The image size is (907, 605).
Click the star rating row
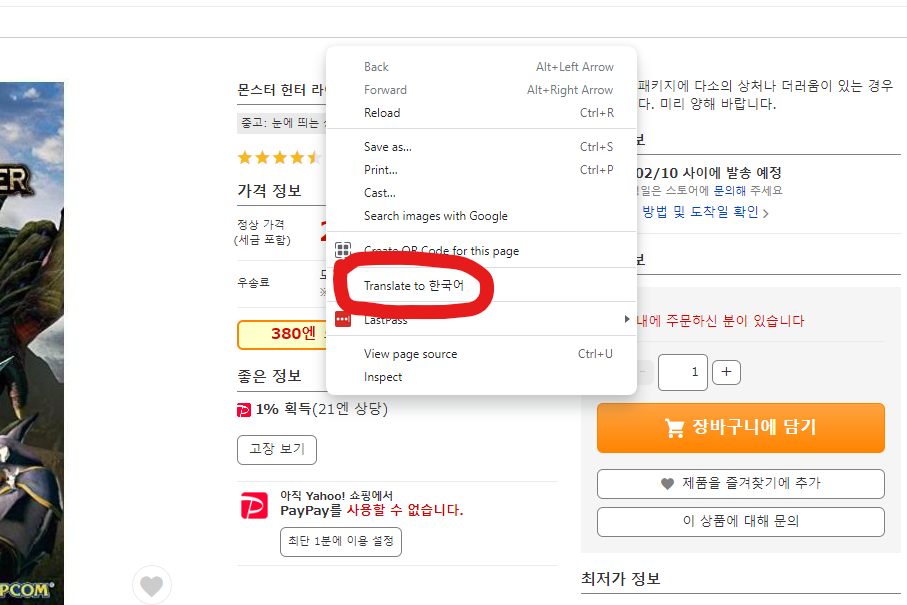pos(280,157)
